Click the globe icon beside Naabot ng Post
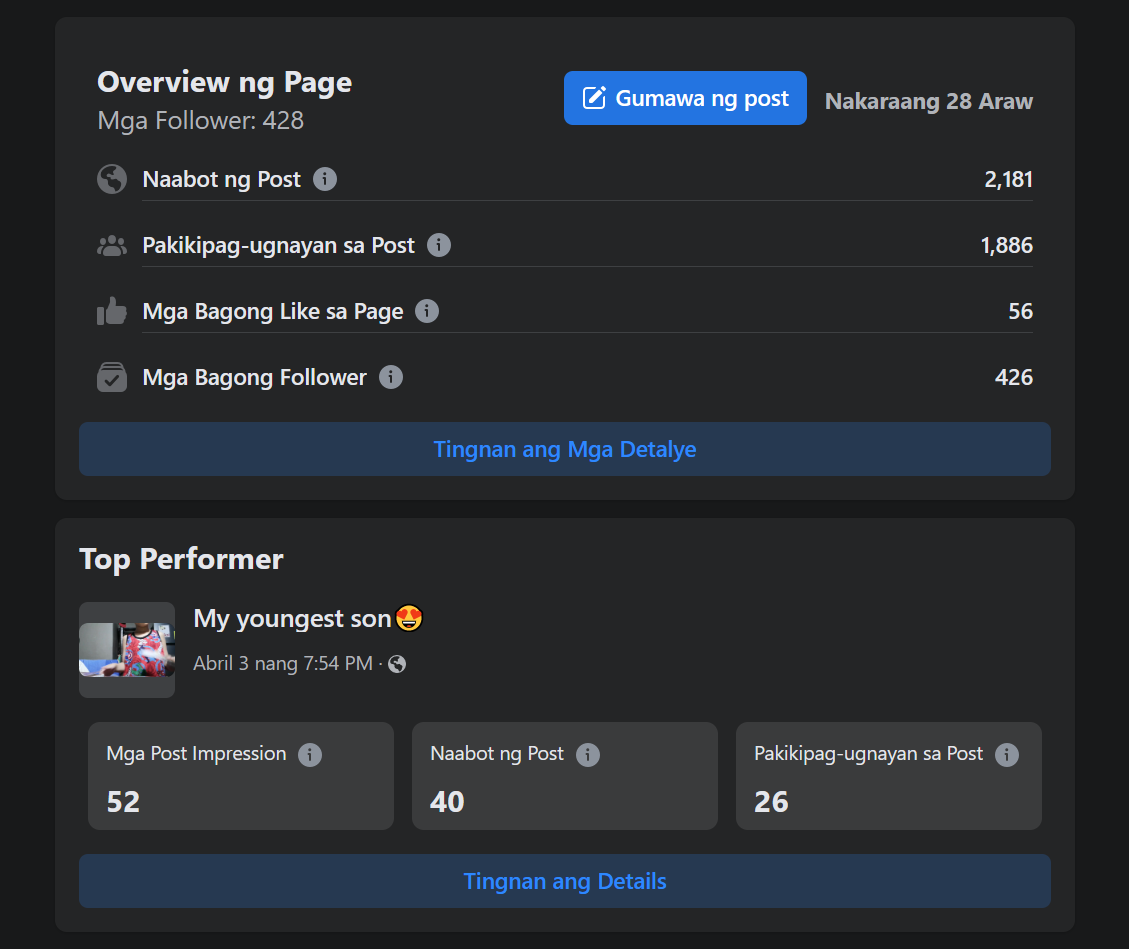Image resolution: width=1129 pixels, height=949 pixels. coord(111,180)
